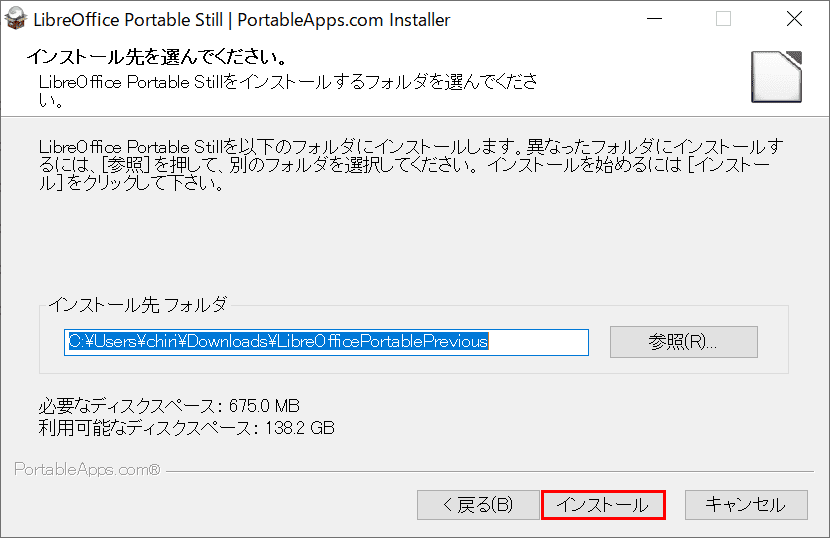
Task: Go back with the 戻る(B) button
Action: coord(478,505)
